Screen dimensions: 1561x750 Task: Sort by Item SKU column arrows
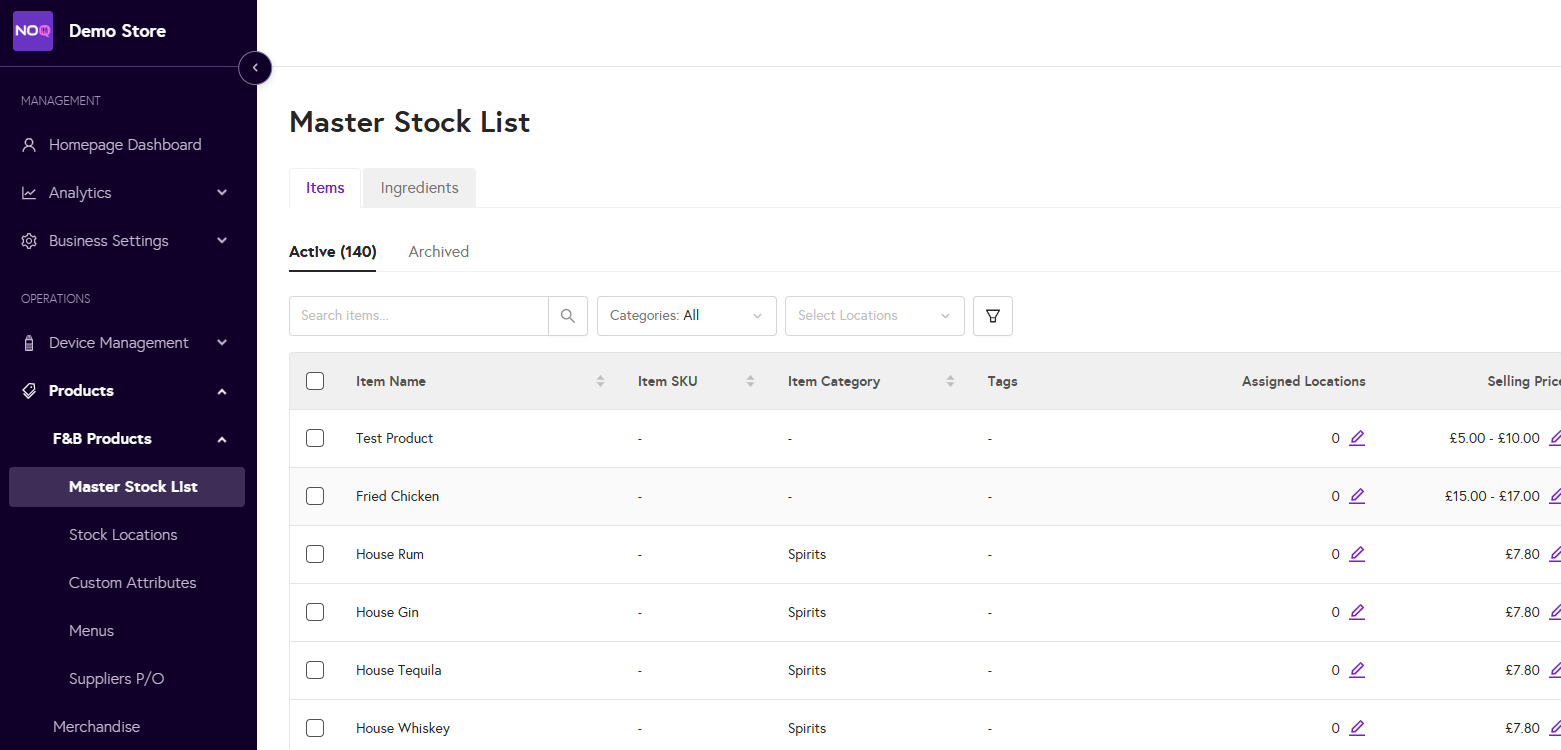point(750,381)
